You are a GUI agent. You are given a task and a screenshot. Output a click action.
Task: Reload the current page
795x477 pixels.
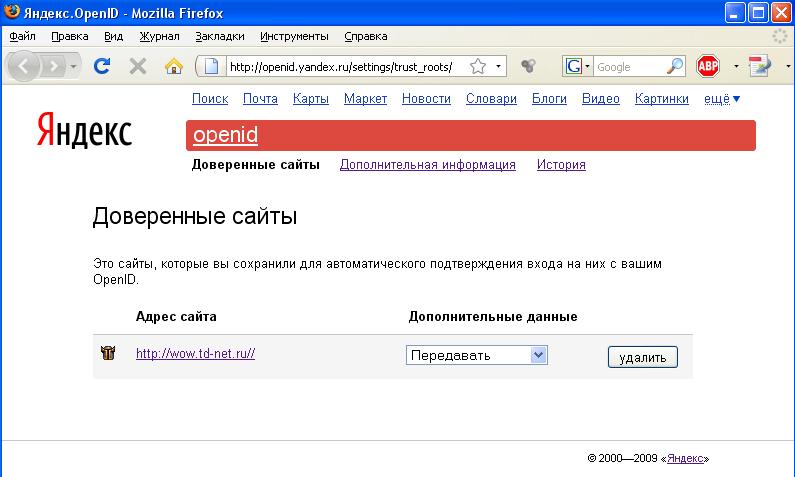click(x=102, y=66)
